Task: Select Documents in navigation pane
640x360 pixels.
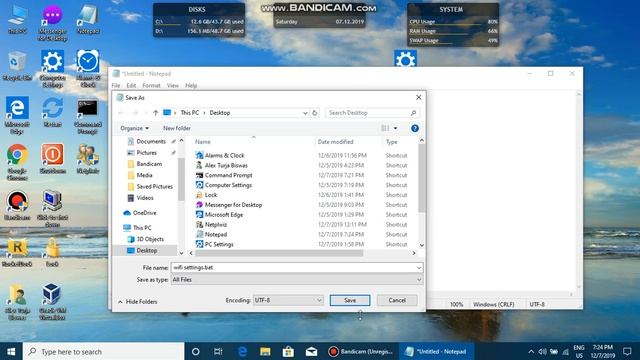Action: click(151, 141)
